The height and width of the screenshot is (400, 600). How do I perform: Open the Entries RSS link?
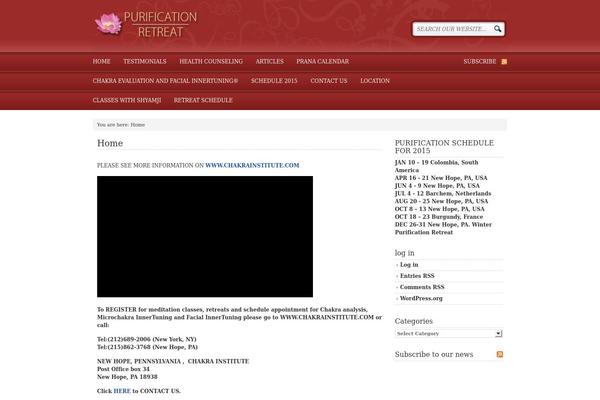[x=417, y=276]
